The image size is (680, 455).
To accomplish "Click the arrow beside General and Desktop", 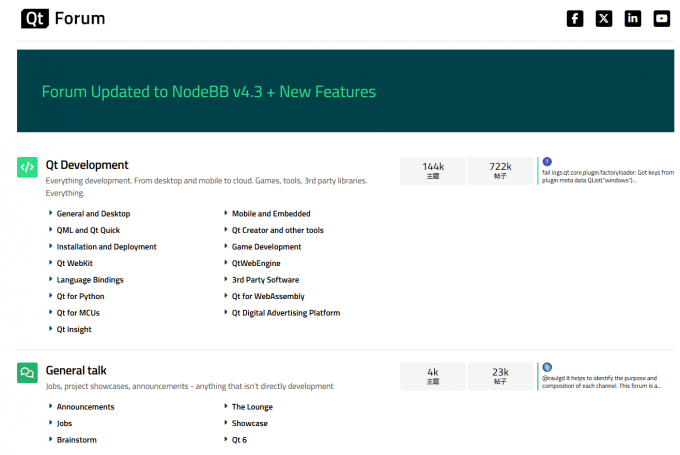I will click(x=51, y=214).
